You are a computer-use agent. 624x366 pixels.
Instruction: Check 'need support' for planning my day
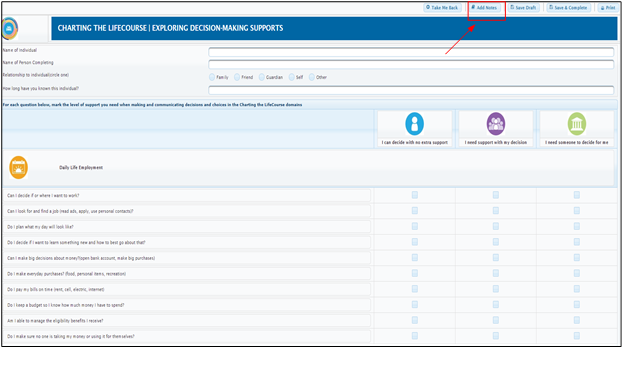tap(496, 226)
